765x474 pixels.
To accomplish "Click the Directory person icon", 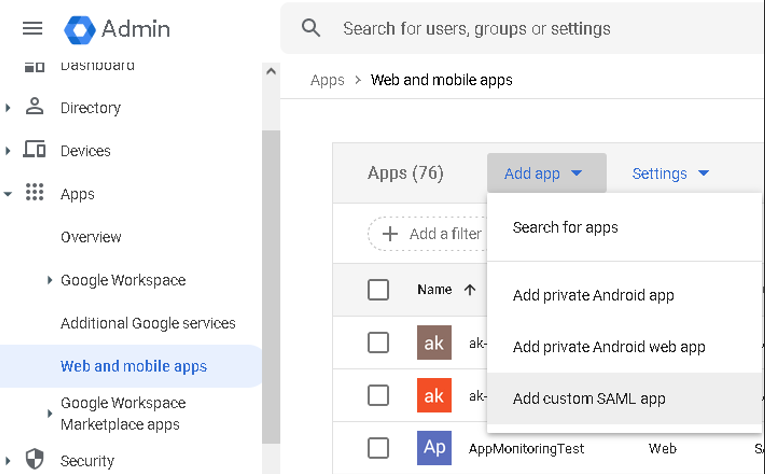I will click(35, 107).
